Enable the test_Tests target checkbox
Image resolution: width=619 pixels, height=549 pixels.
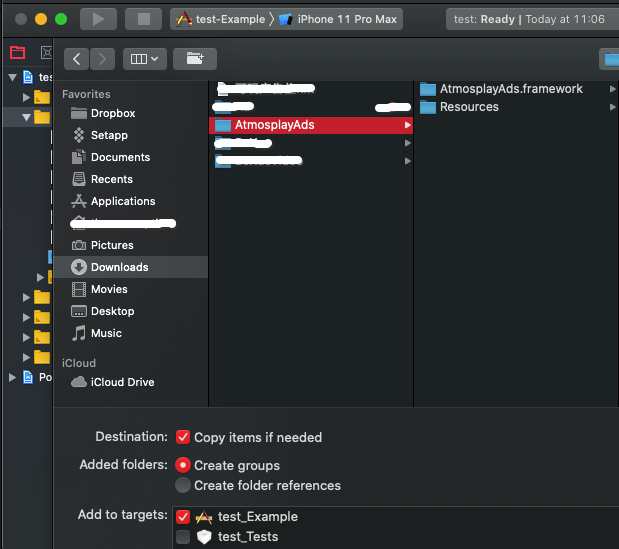click(183, 537)
